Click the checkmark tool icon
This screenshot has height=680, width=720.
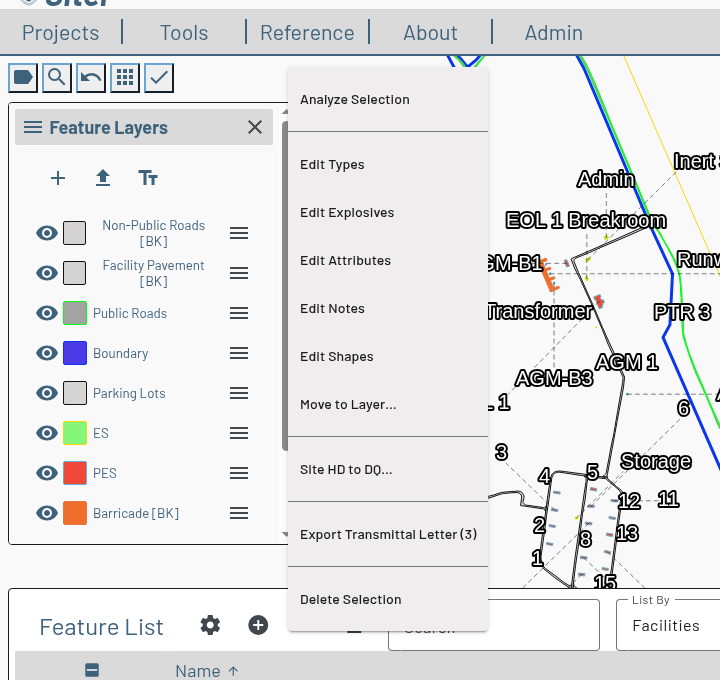pos(159,78)
